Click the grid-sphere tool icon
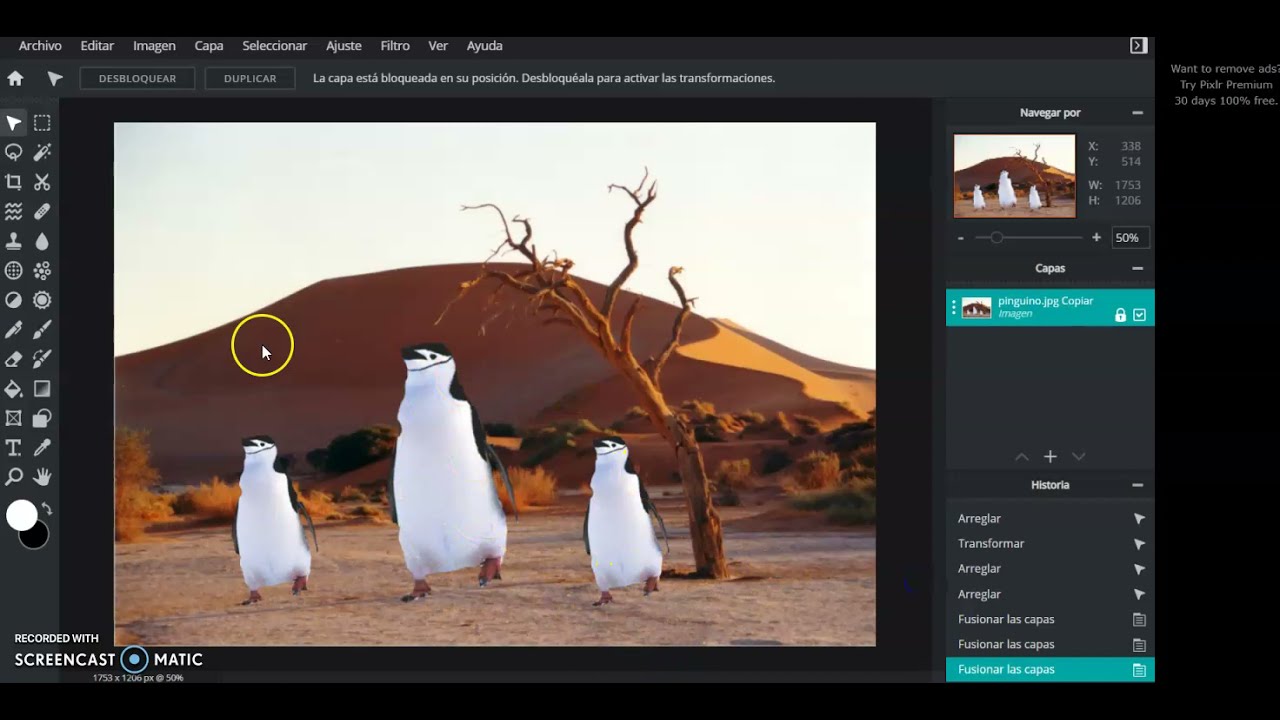This screenshot has width=1280, height=720. (x=14, y=270)
